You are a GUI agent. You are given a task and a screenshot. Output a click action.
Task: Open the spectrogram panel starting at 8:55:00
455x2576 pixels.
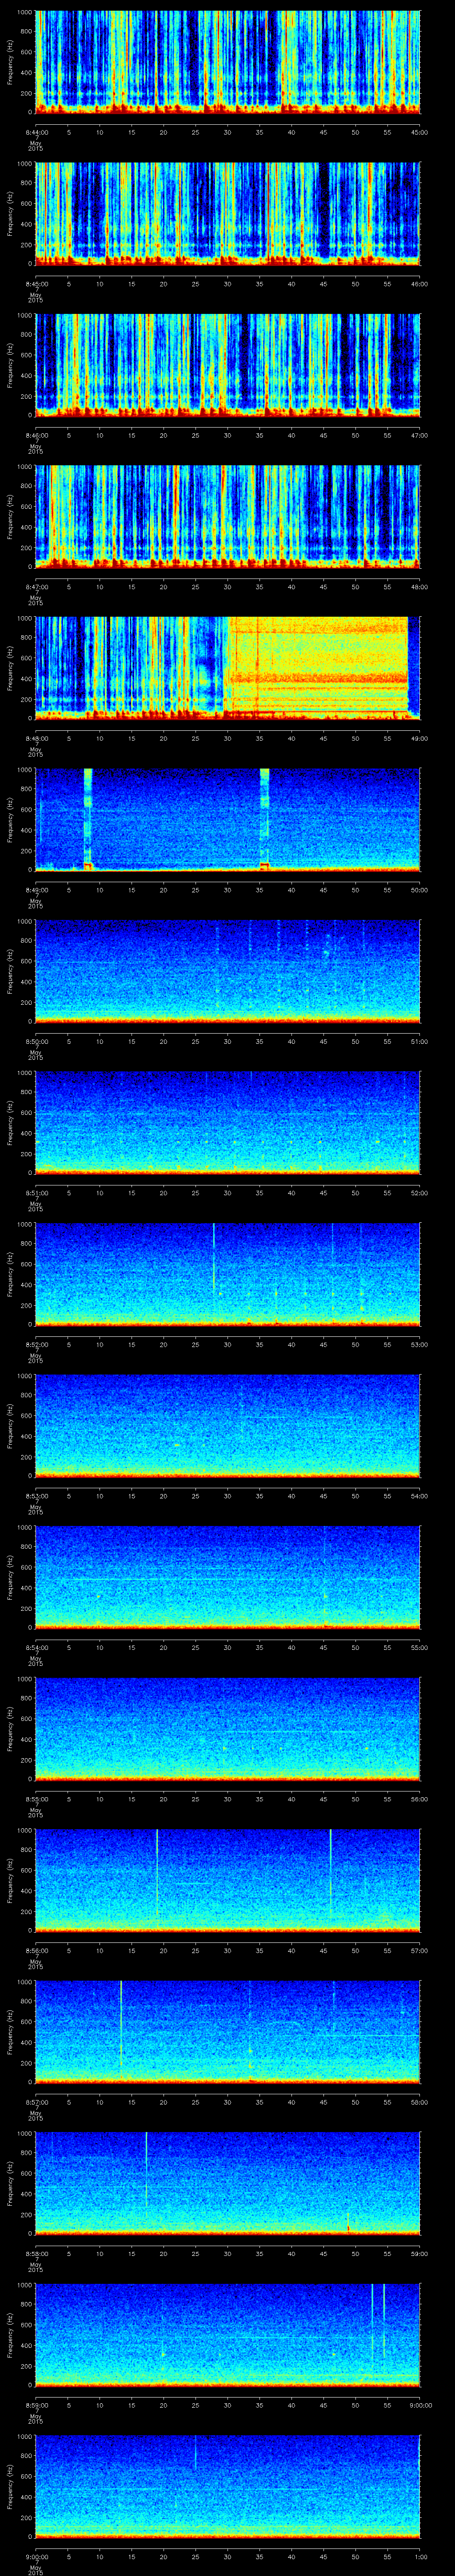point(227,1728)
